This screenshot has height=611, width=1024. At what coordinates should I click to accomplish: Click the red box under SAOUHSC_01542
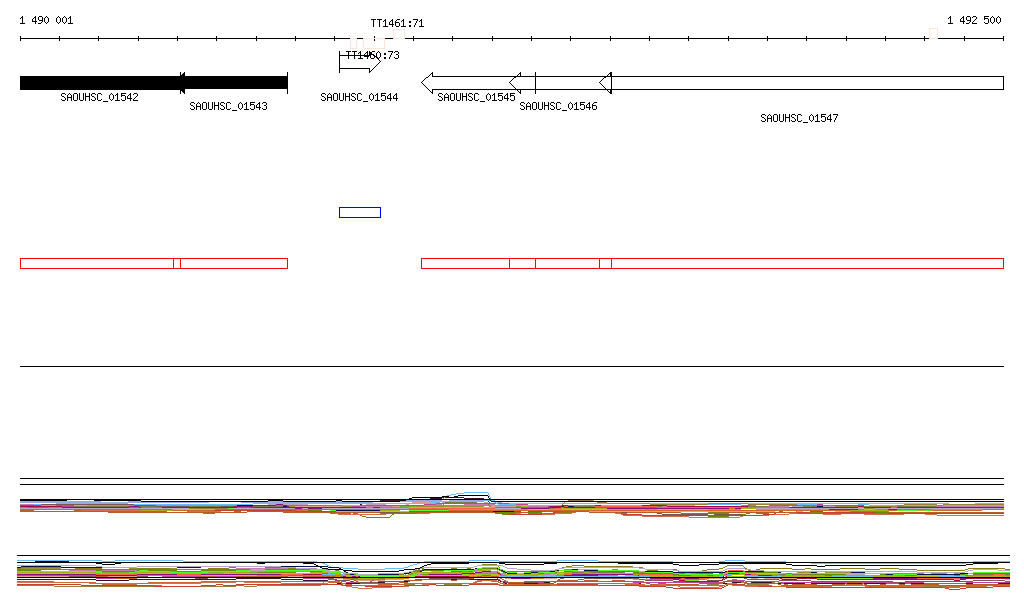coord(96,263)
